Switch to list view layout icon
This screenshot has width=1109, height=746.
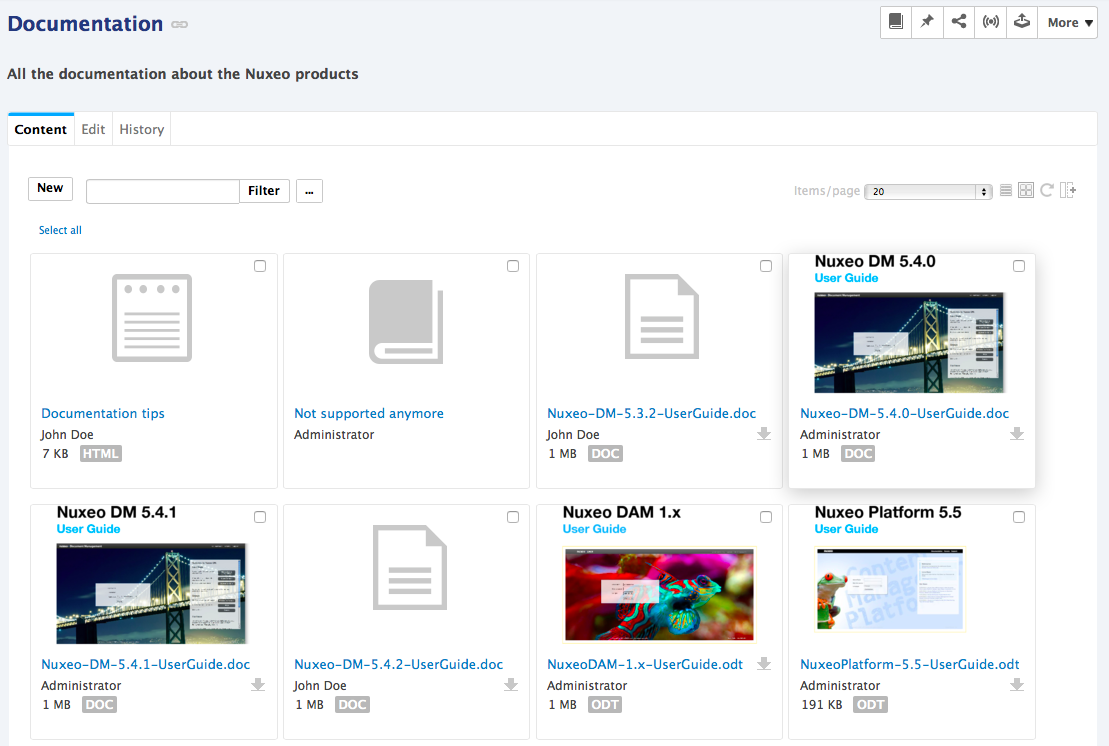click(1006, 190)
